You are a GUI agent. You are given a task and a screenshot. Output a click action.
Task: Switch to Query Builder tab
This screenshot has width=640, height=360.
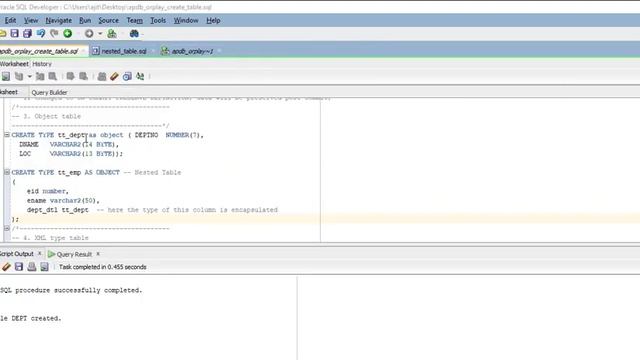coord(49,92)
